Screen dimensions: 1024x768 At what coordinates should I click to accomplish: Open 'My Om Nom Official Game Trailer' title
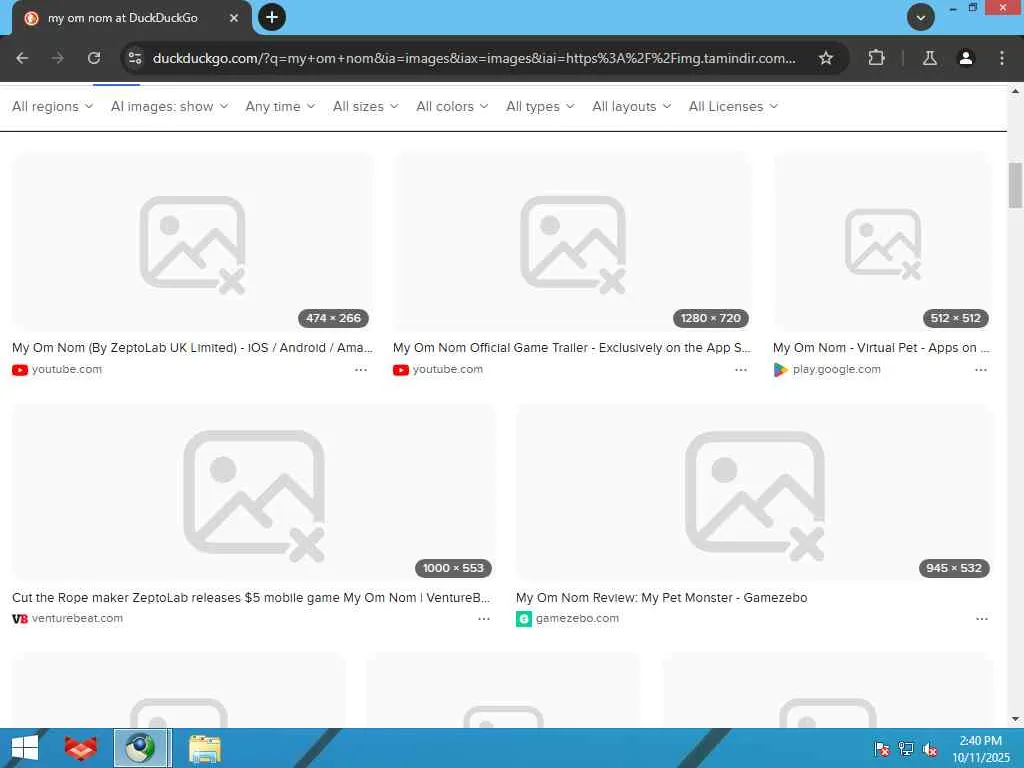pyautogui.click(x=571, y=347)
